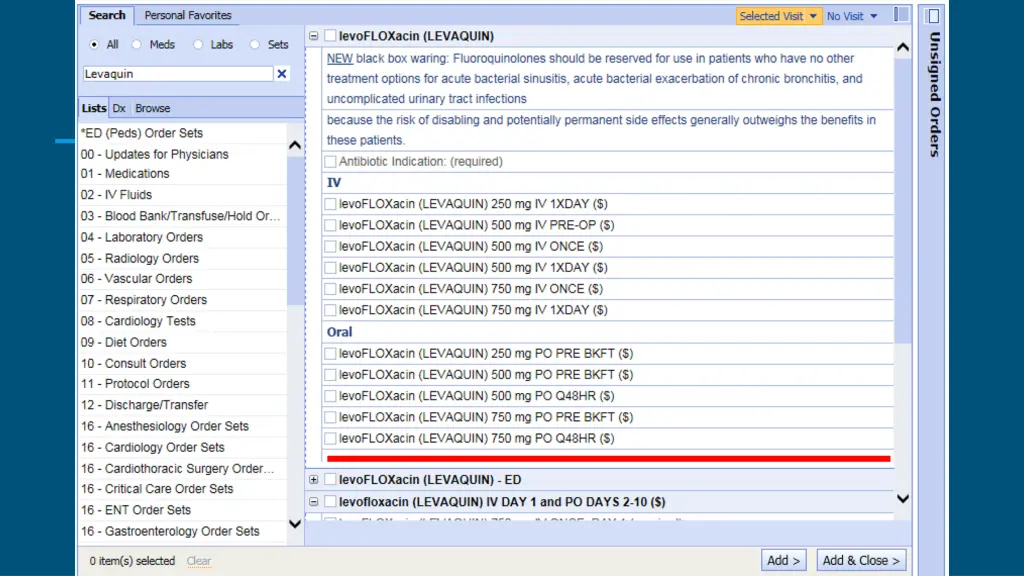The image size is (1024, 576).
Task: Toggle the panel layout icon beside No Visit
Action: (901, 15)
